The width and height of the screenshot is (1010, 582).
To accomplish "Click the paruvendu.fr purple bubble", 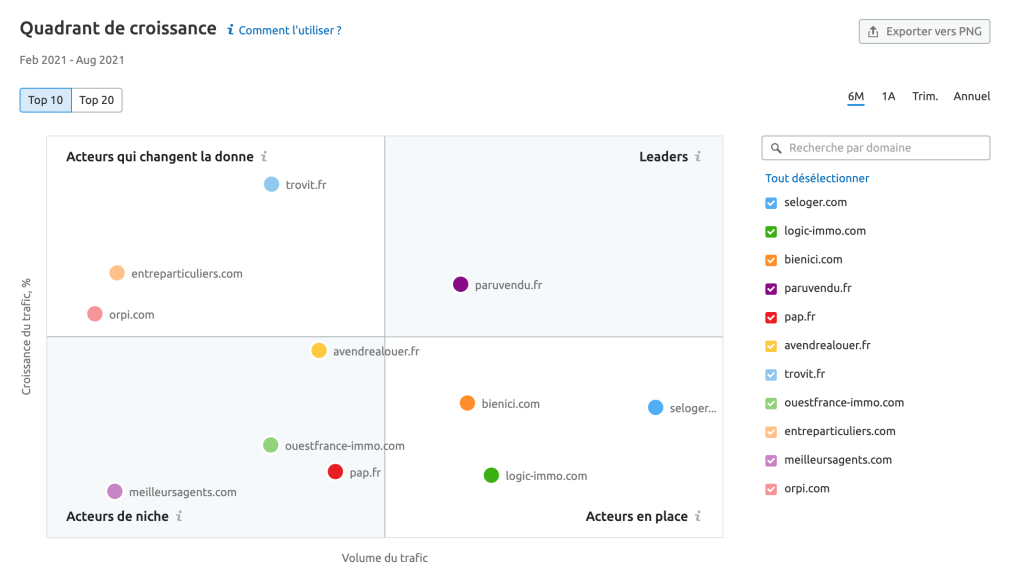I will (461, 285).
